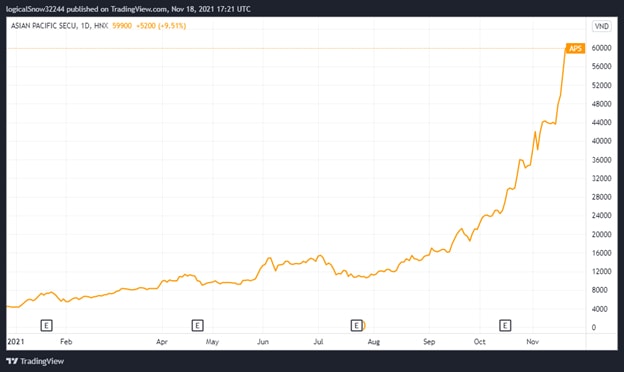Click the earnings E marker before May

pos(197,326)
